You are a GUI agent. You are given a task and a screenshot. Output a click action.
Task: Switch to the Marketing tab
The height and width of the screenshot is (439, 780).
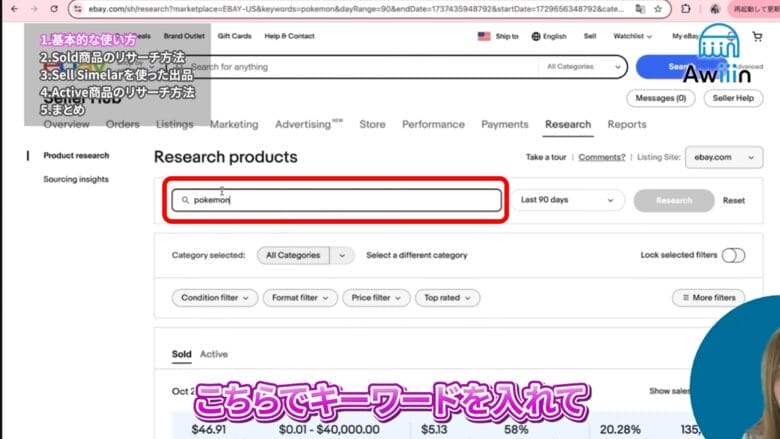point(234,124)
